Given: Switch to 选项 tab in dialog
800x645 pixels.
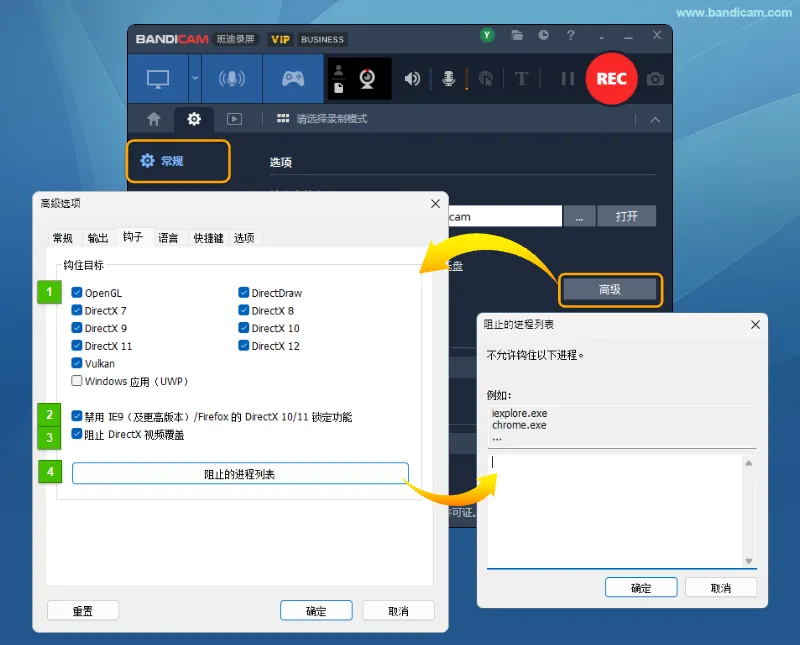Looking at the screenshot, I should tap(244, 238).
